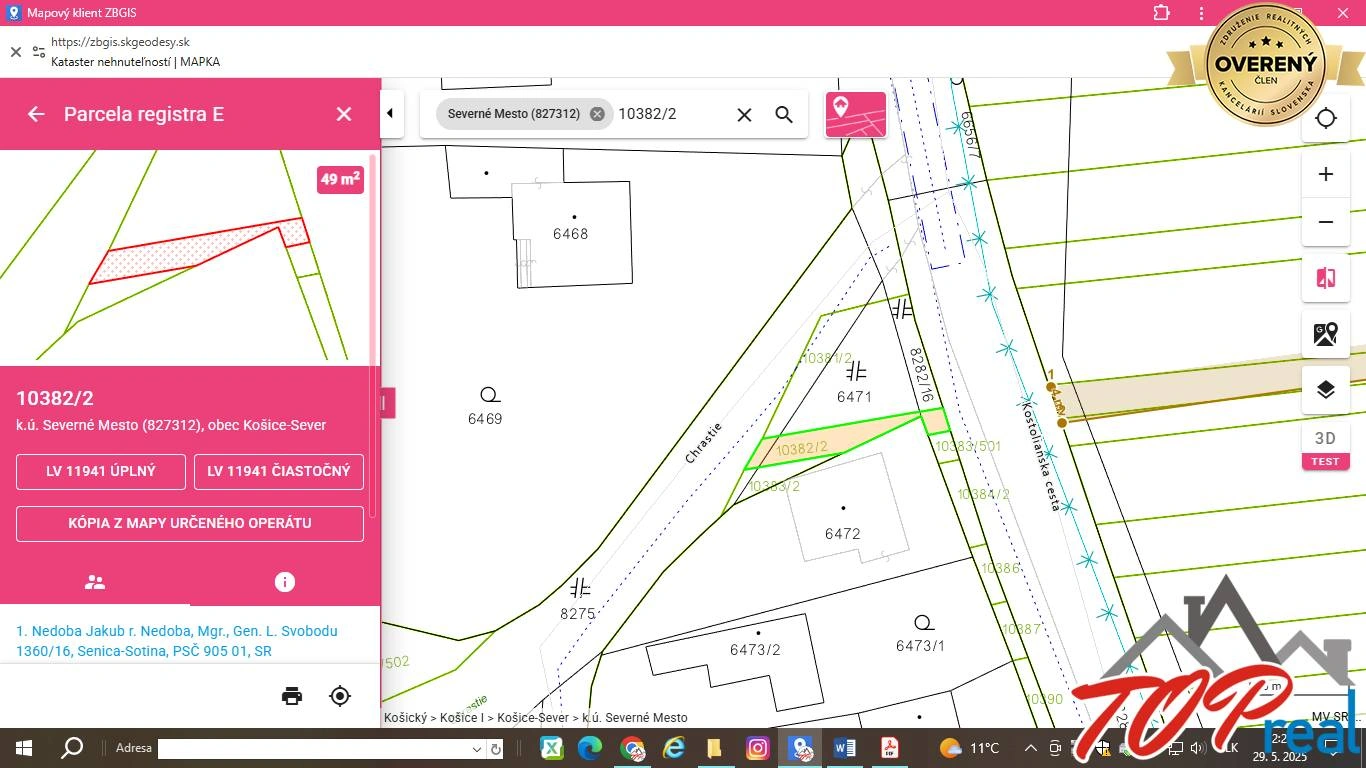Open the Adresa taskbar dropdown
The height and width of the screenshot is (768, 1366).
(x=477, y=747)
